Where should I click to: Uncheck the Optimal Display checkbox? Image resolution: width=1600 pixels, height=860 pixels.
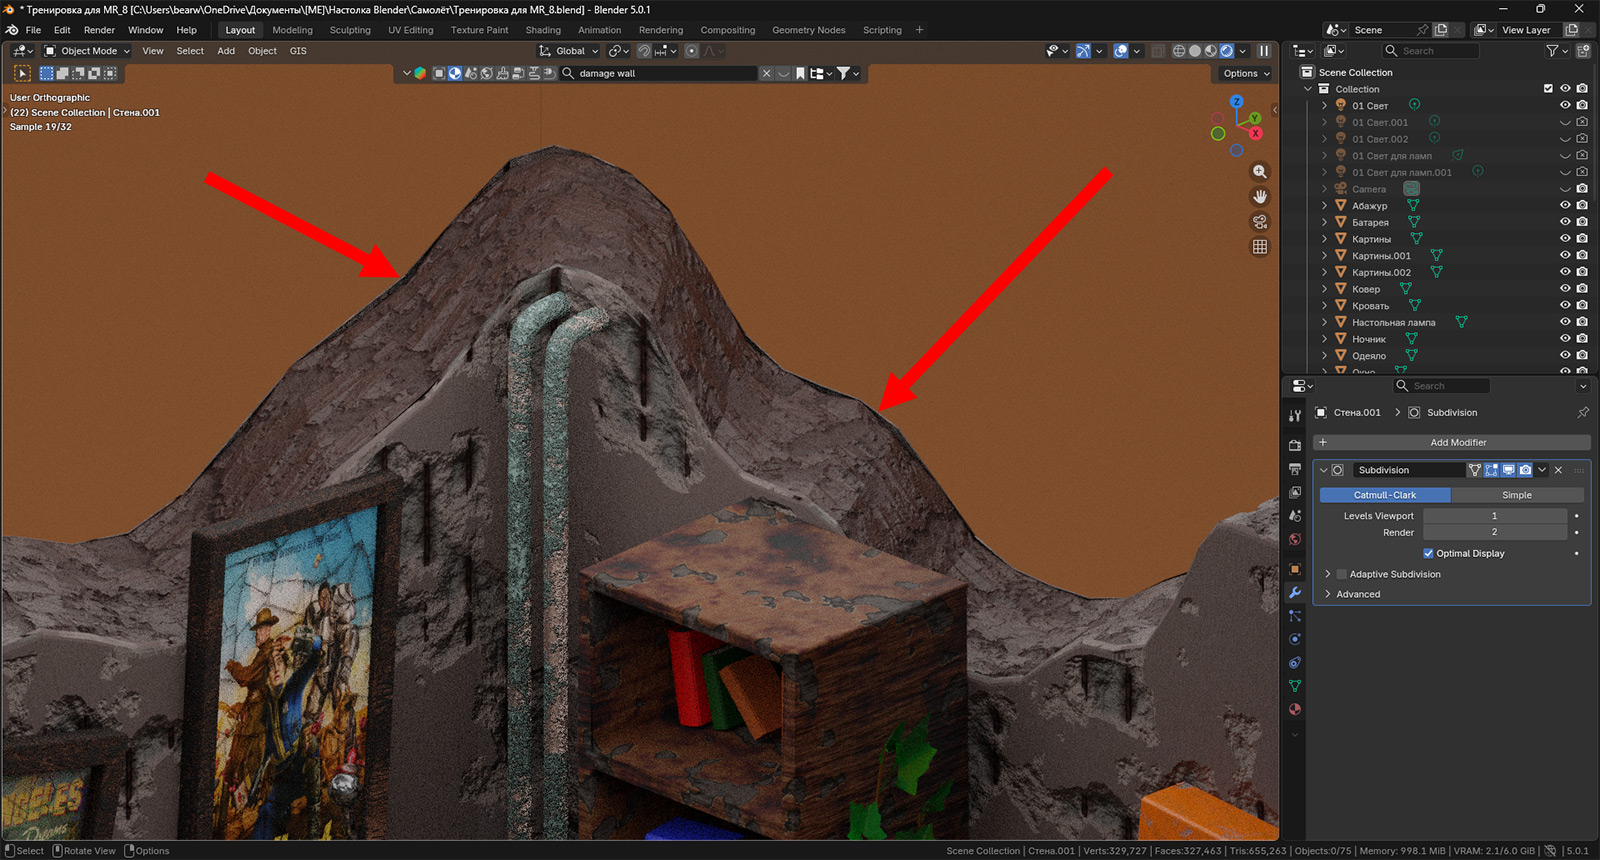1428,553
